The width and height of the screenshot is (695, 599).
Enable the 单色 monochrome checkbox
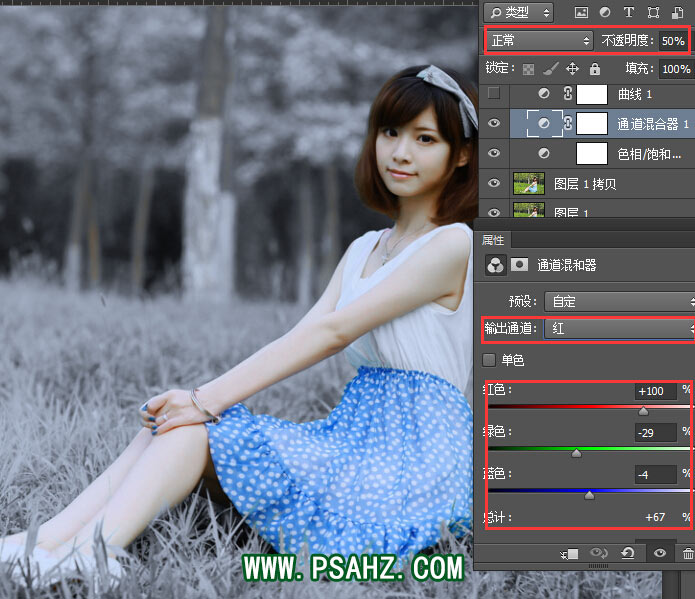(489, 360)
